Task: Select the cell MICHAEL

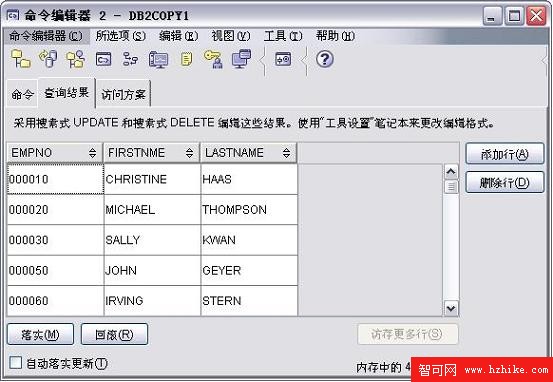Action: click(x=152, y=210)
